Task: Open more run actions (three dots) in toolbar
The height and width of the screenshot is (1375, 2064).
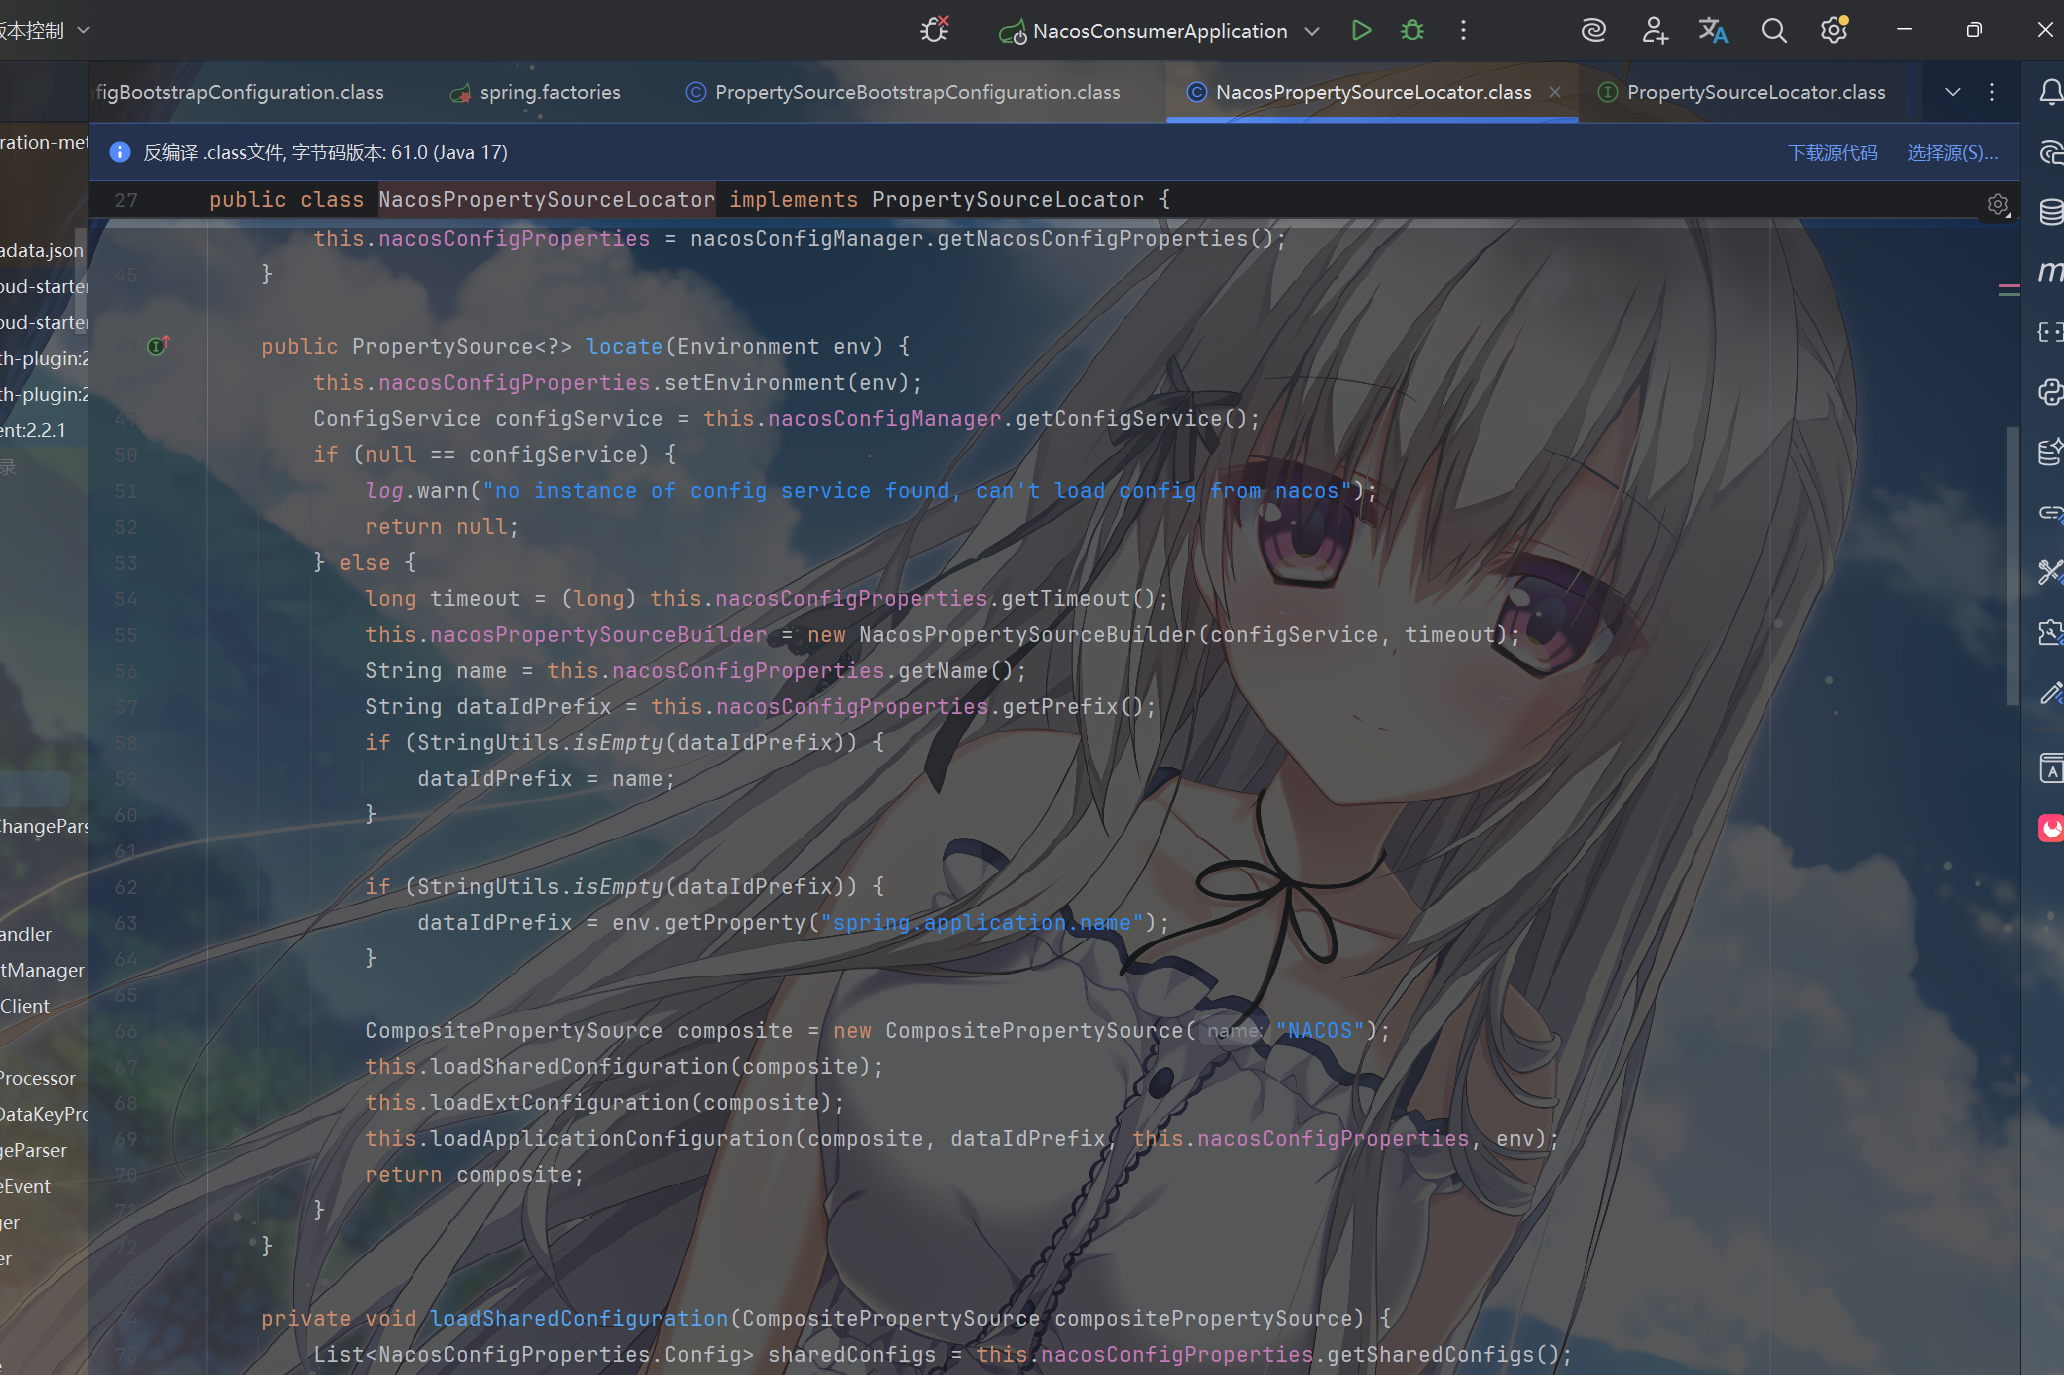Action: point(1463,30)
